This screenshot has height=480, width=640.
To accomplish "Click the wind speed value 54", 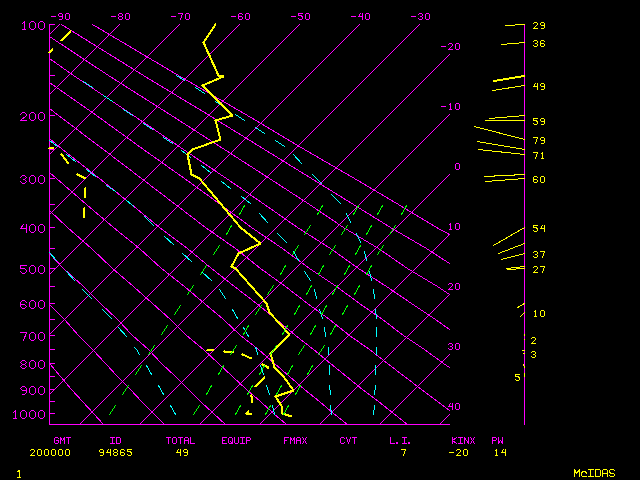I will (x=539, y=229).
